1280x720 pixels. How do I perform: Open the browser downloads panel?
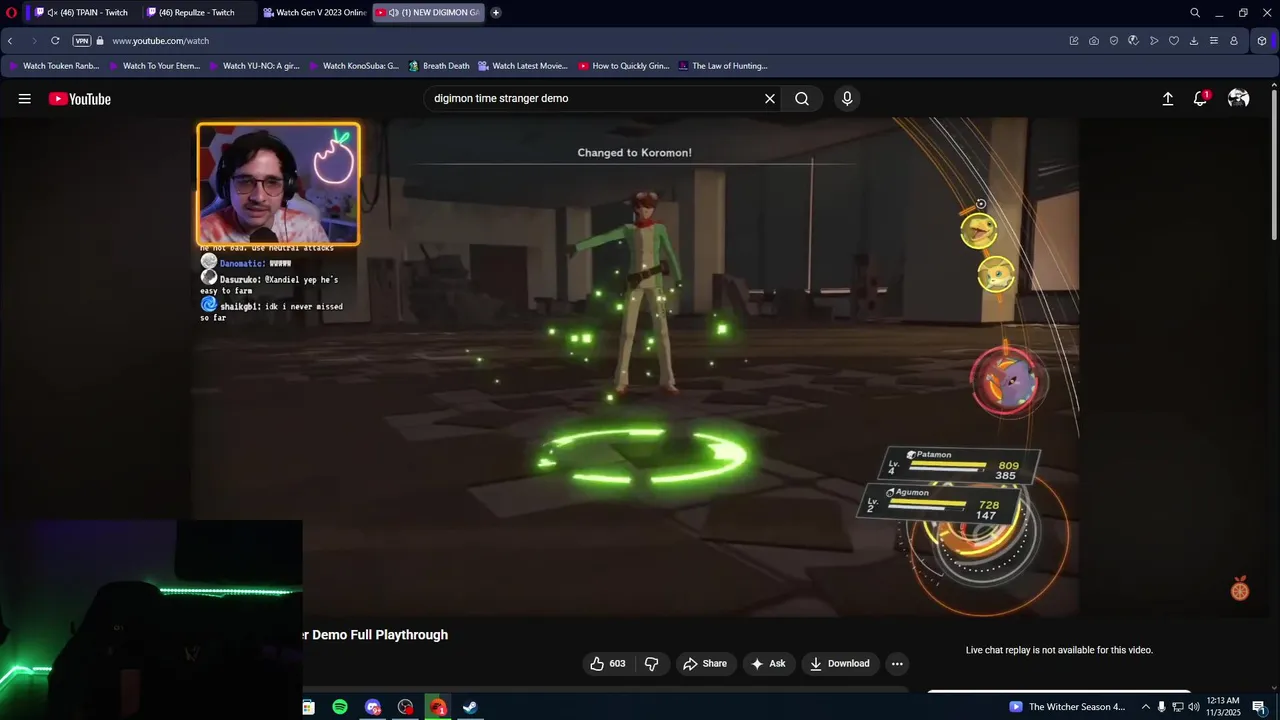[x=1194, y=41]
